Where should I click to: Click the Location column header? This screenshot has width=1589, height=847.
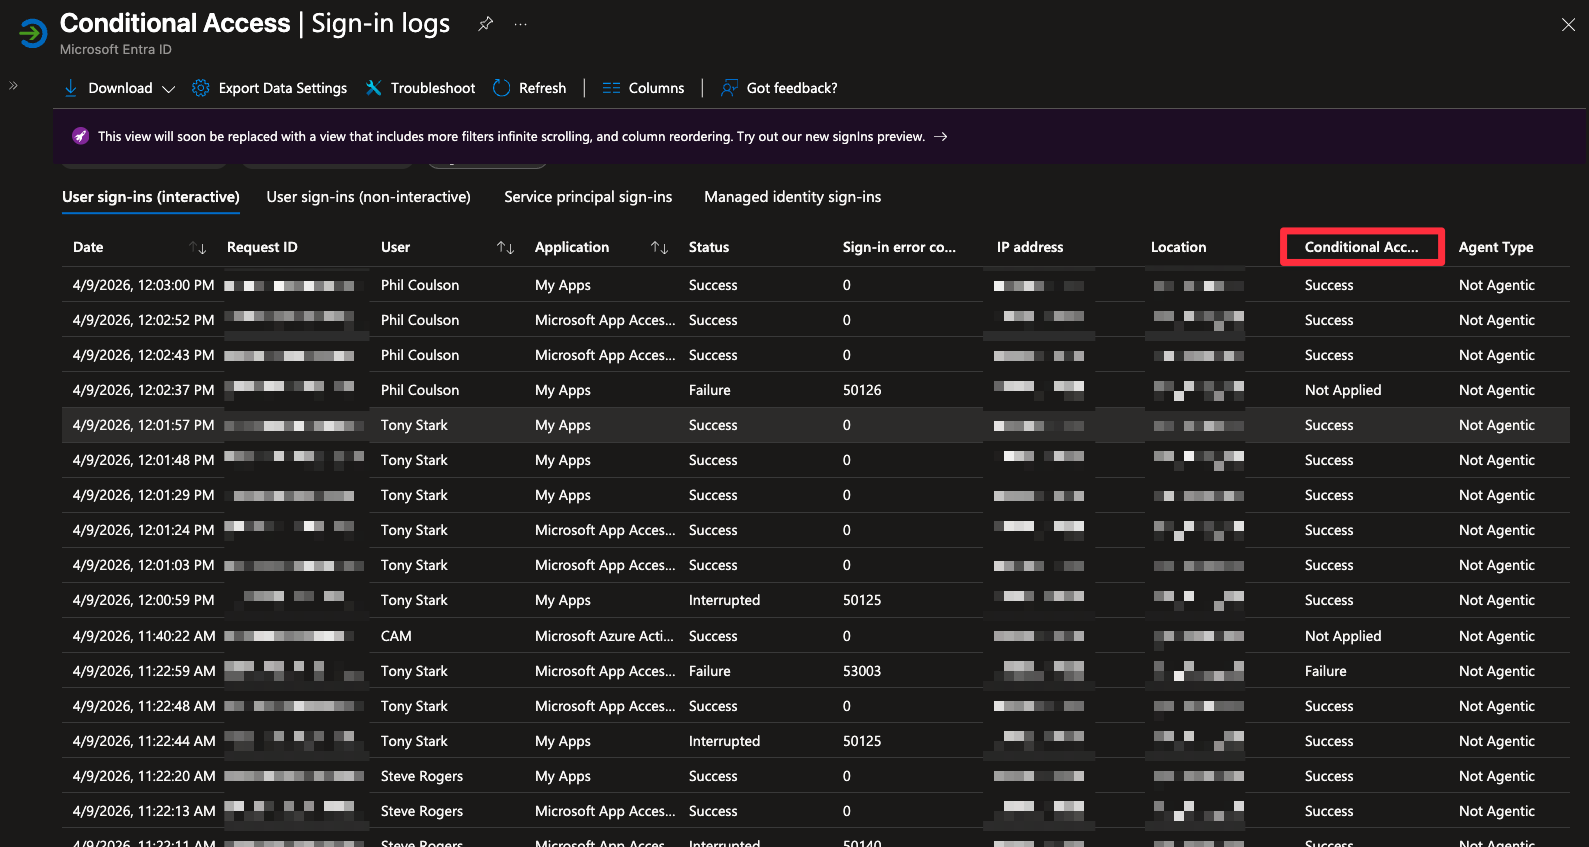click(1178, 247)
